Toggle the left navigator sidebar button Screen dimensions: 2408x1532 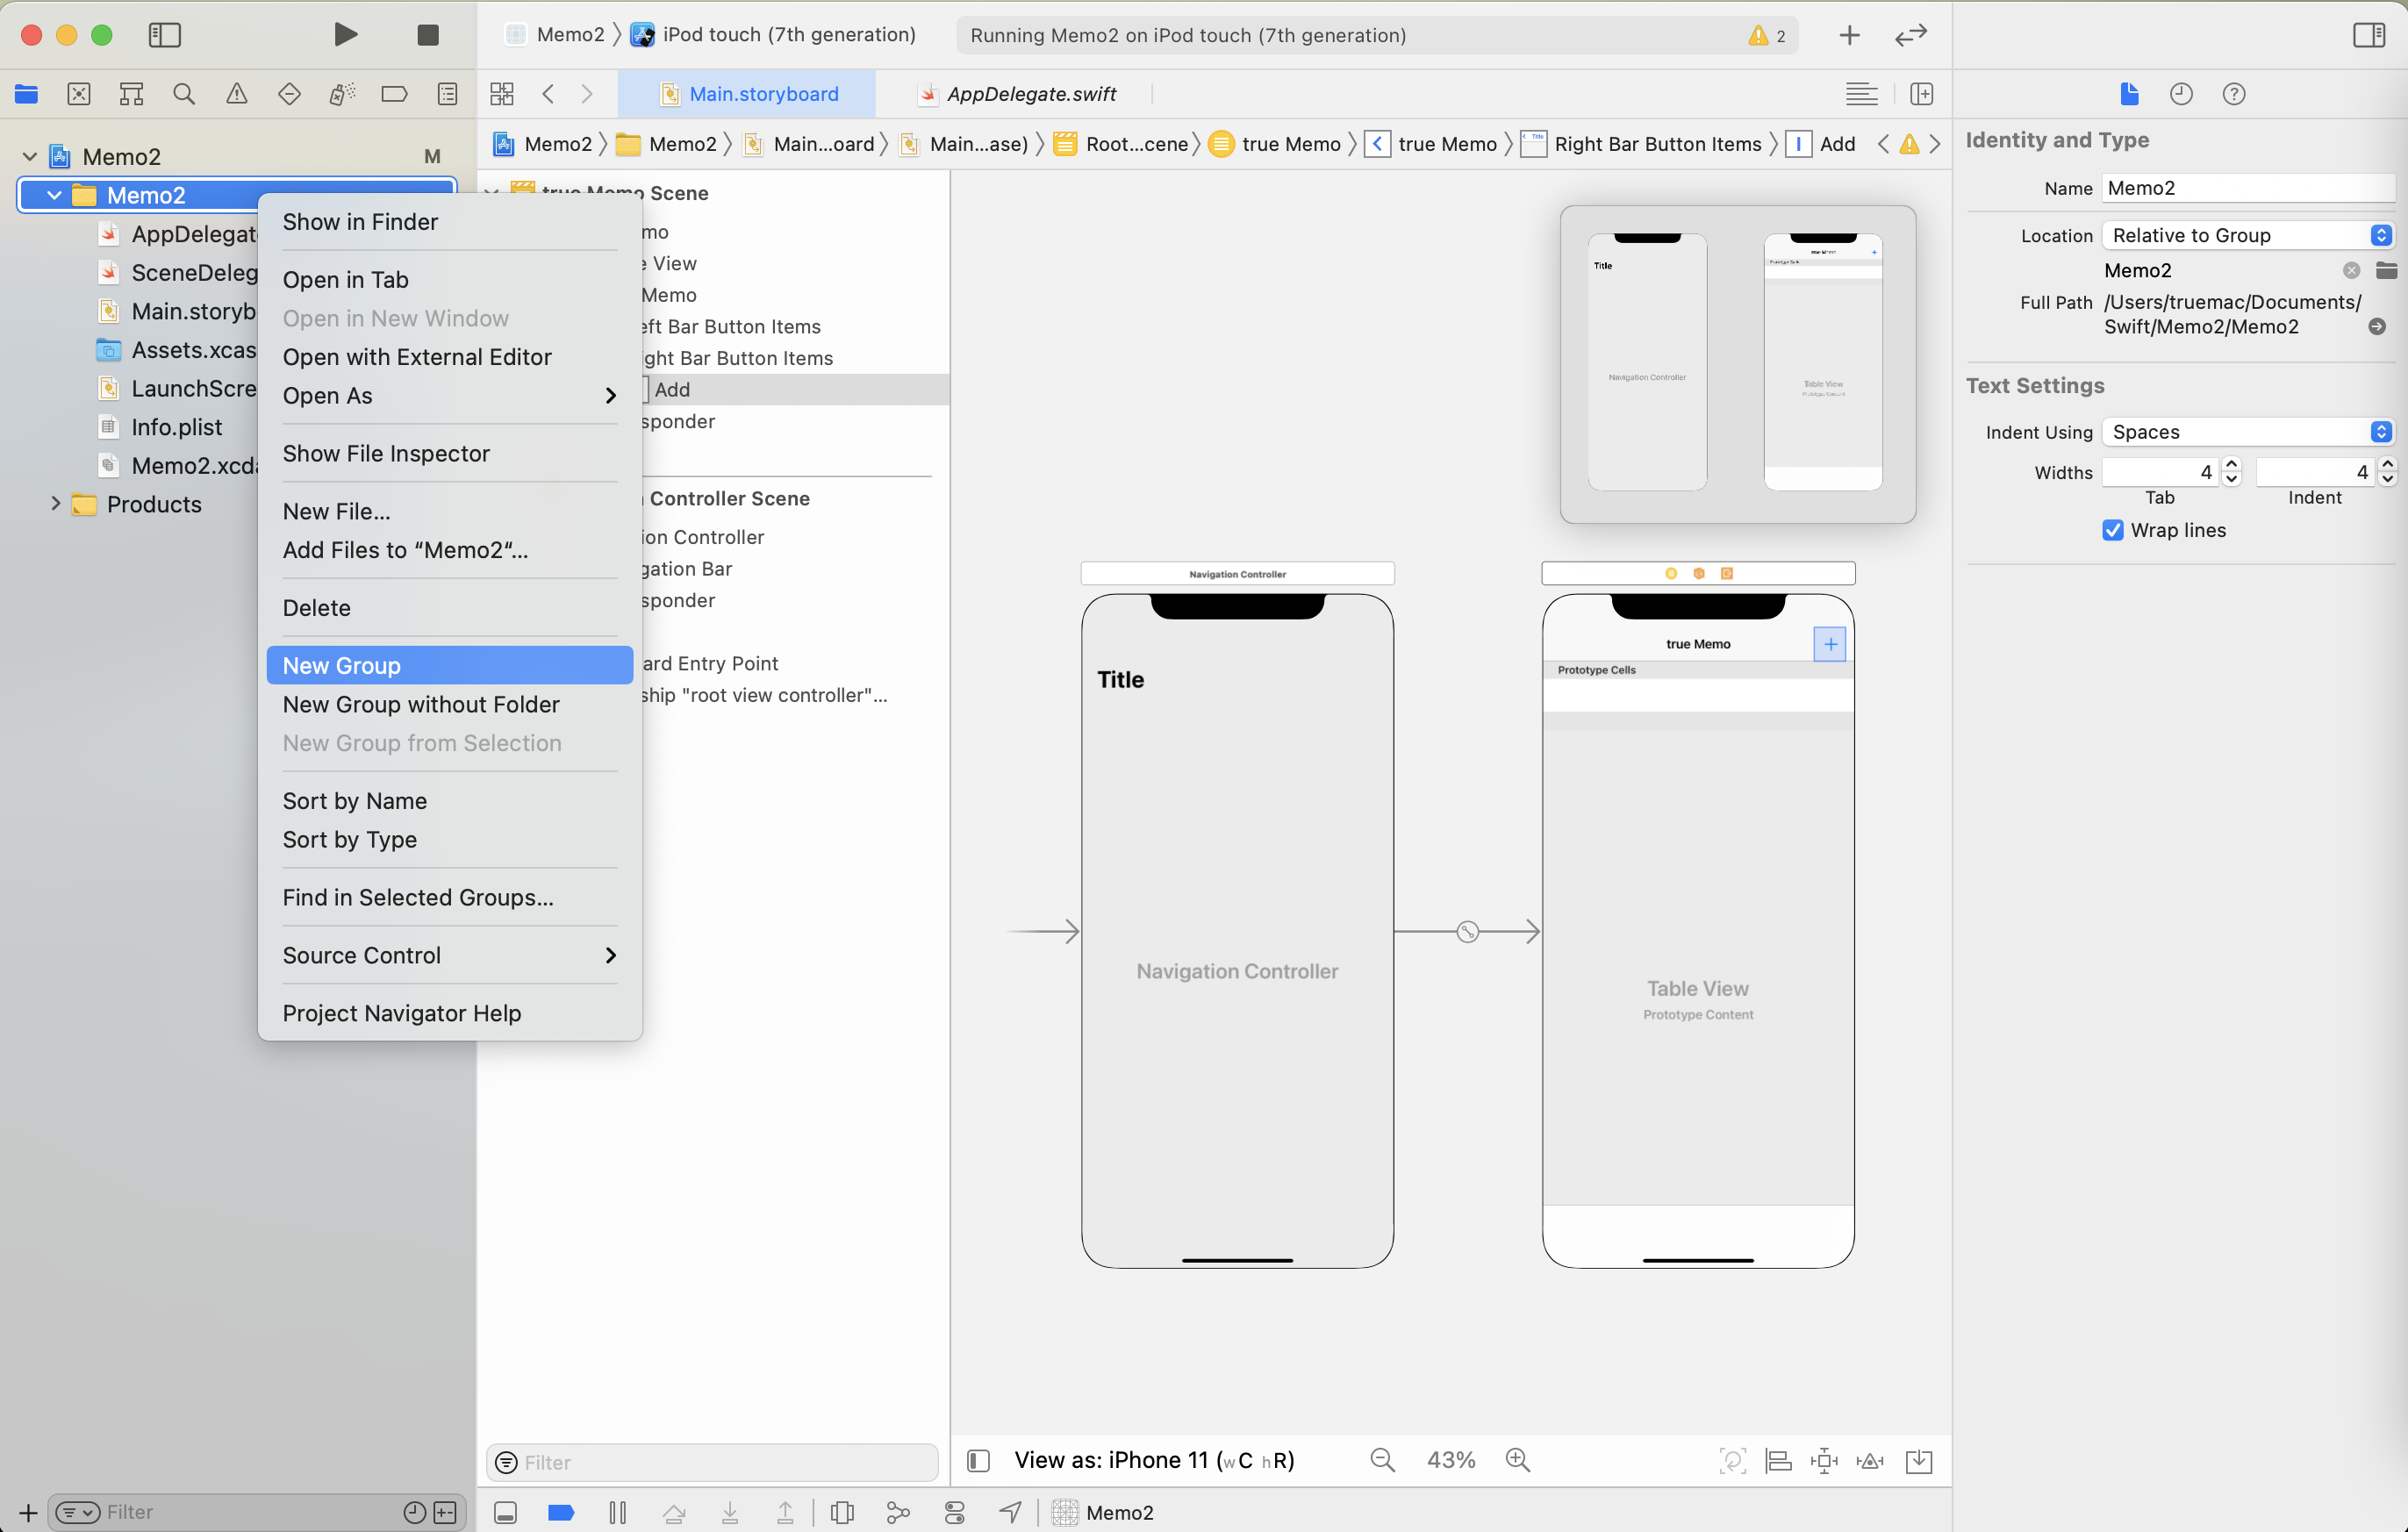point(164,35)
